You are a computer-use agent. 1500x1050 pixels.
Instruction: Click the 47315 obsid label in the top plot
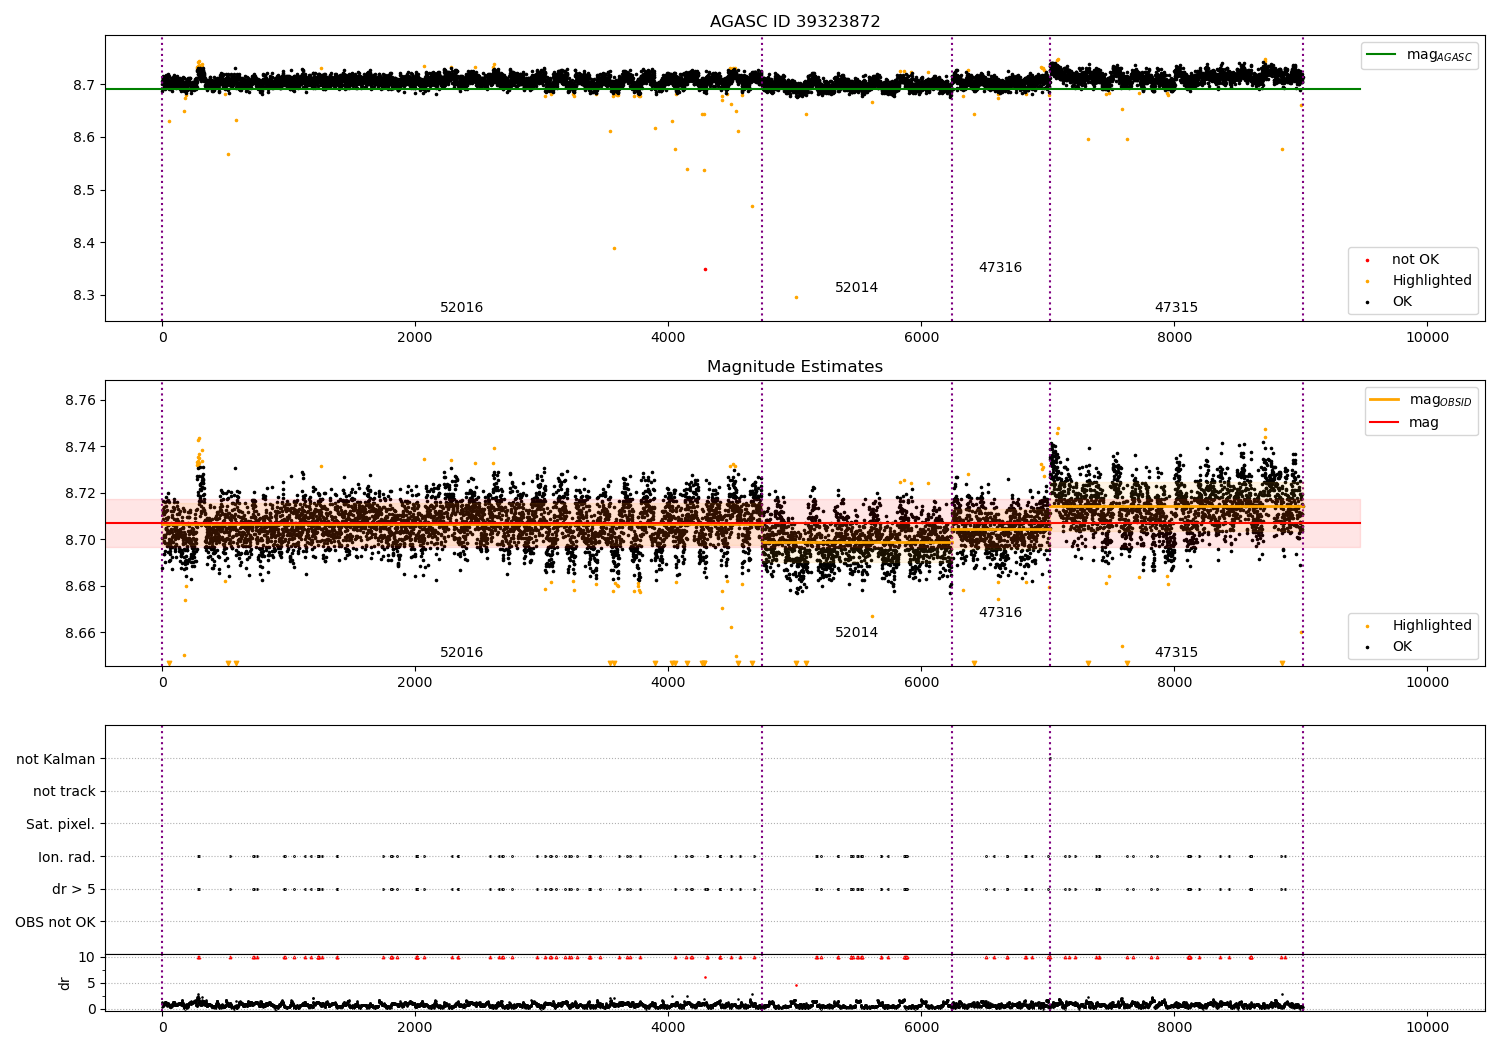1176,308
